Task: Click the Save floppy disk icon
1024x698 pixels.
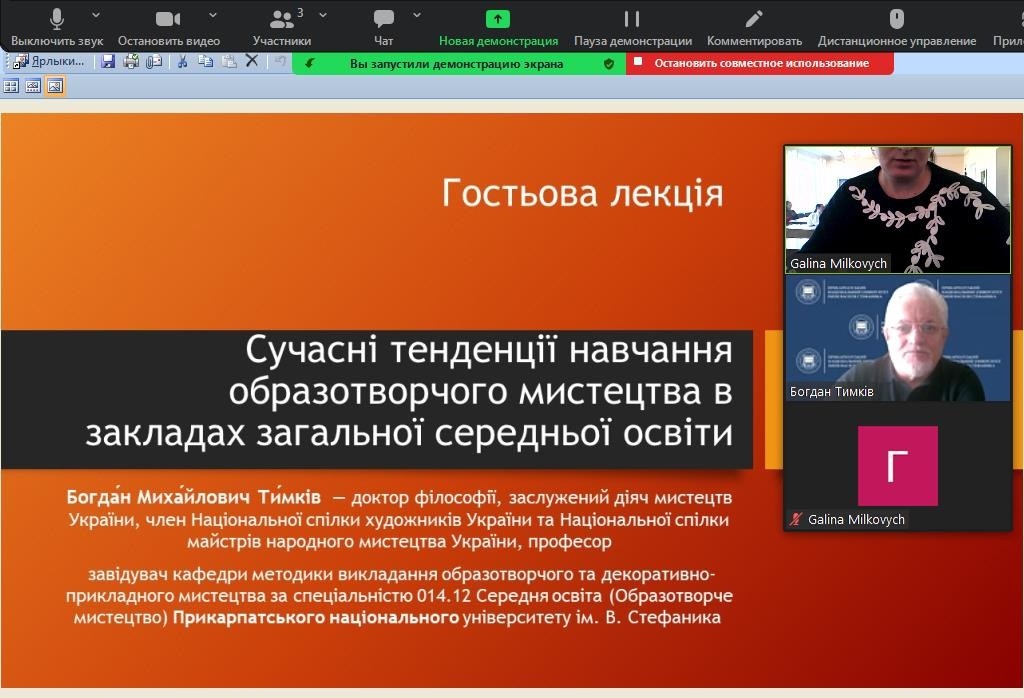Action: [x=108, y=62]
